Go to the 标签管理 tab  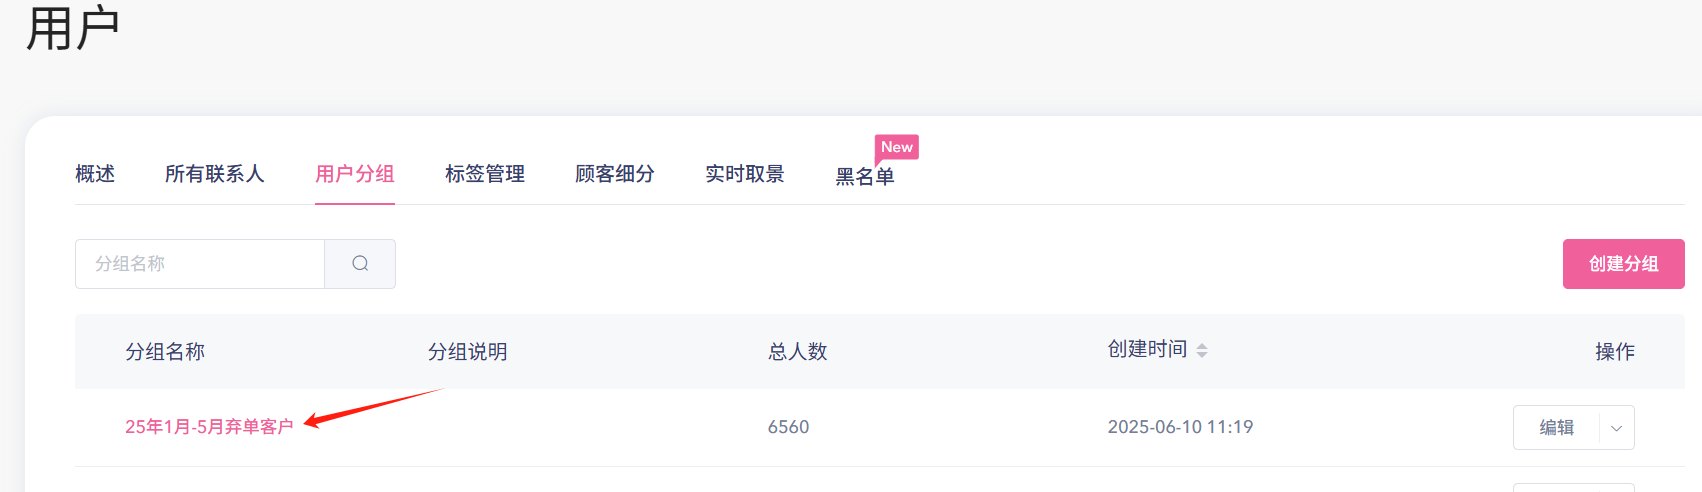485,174
